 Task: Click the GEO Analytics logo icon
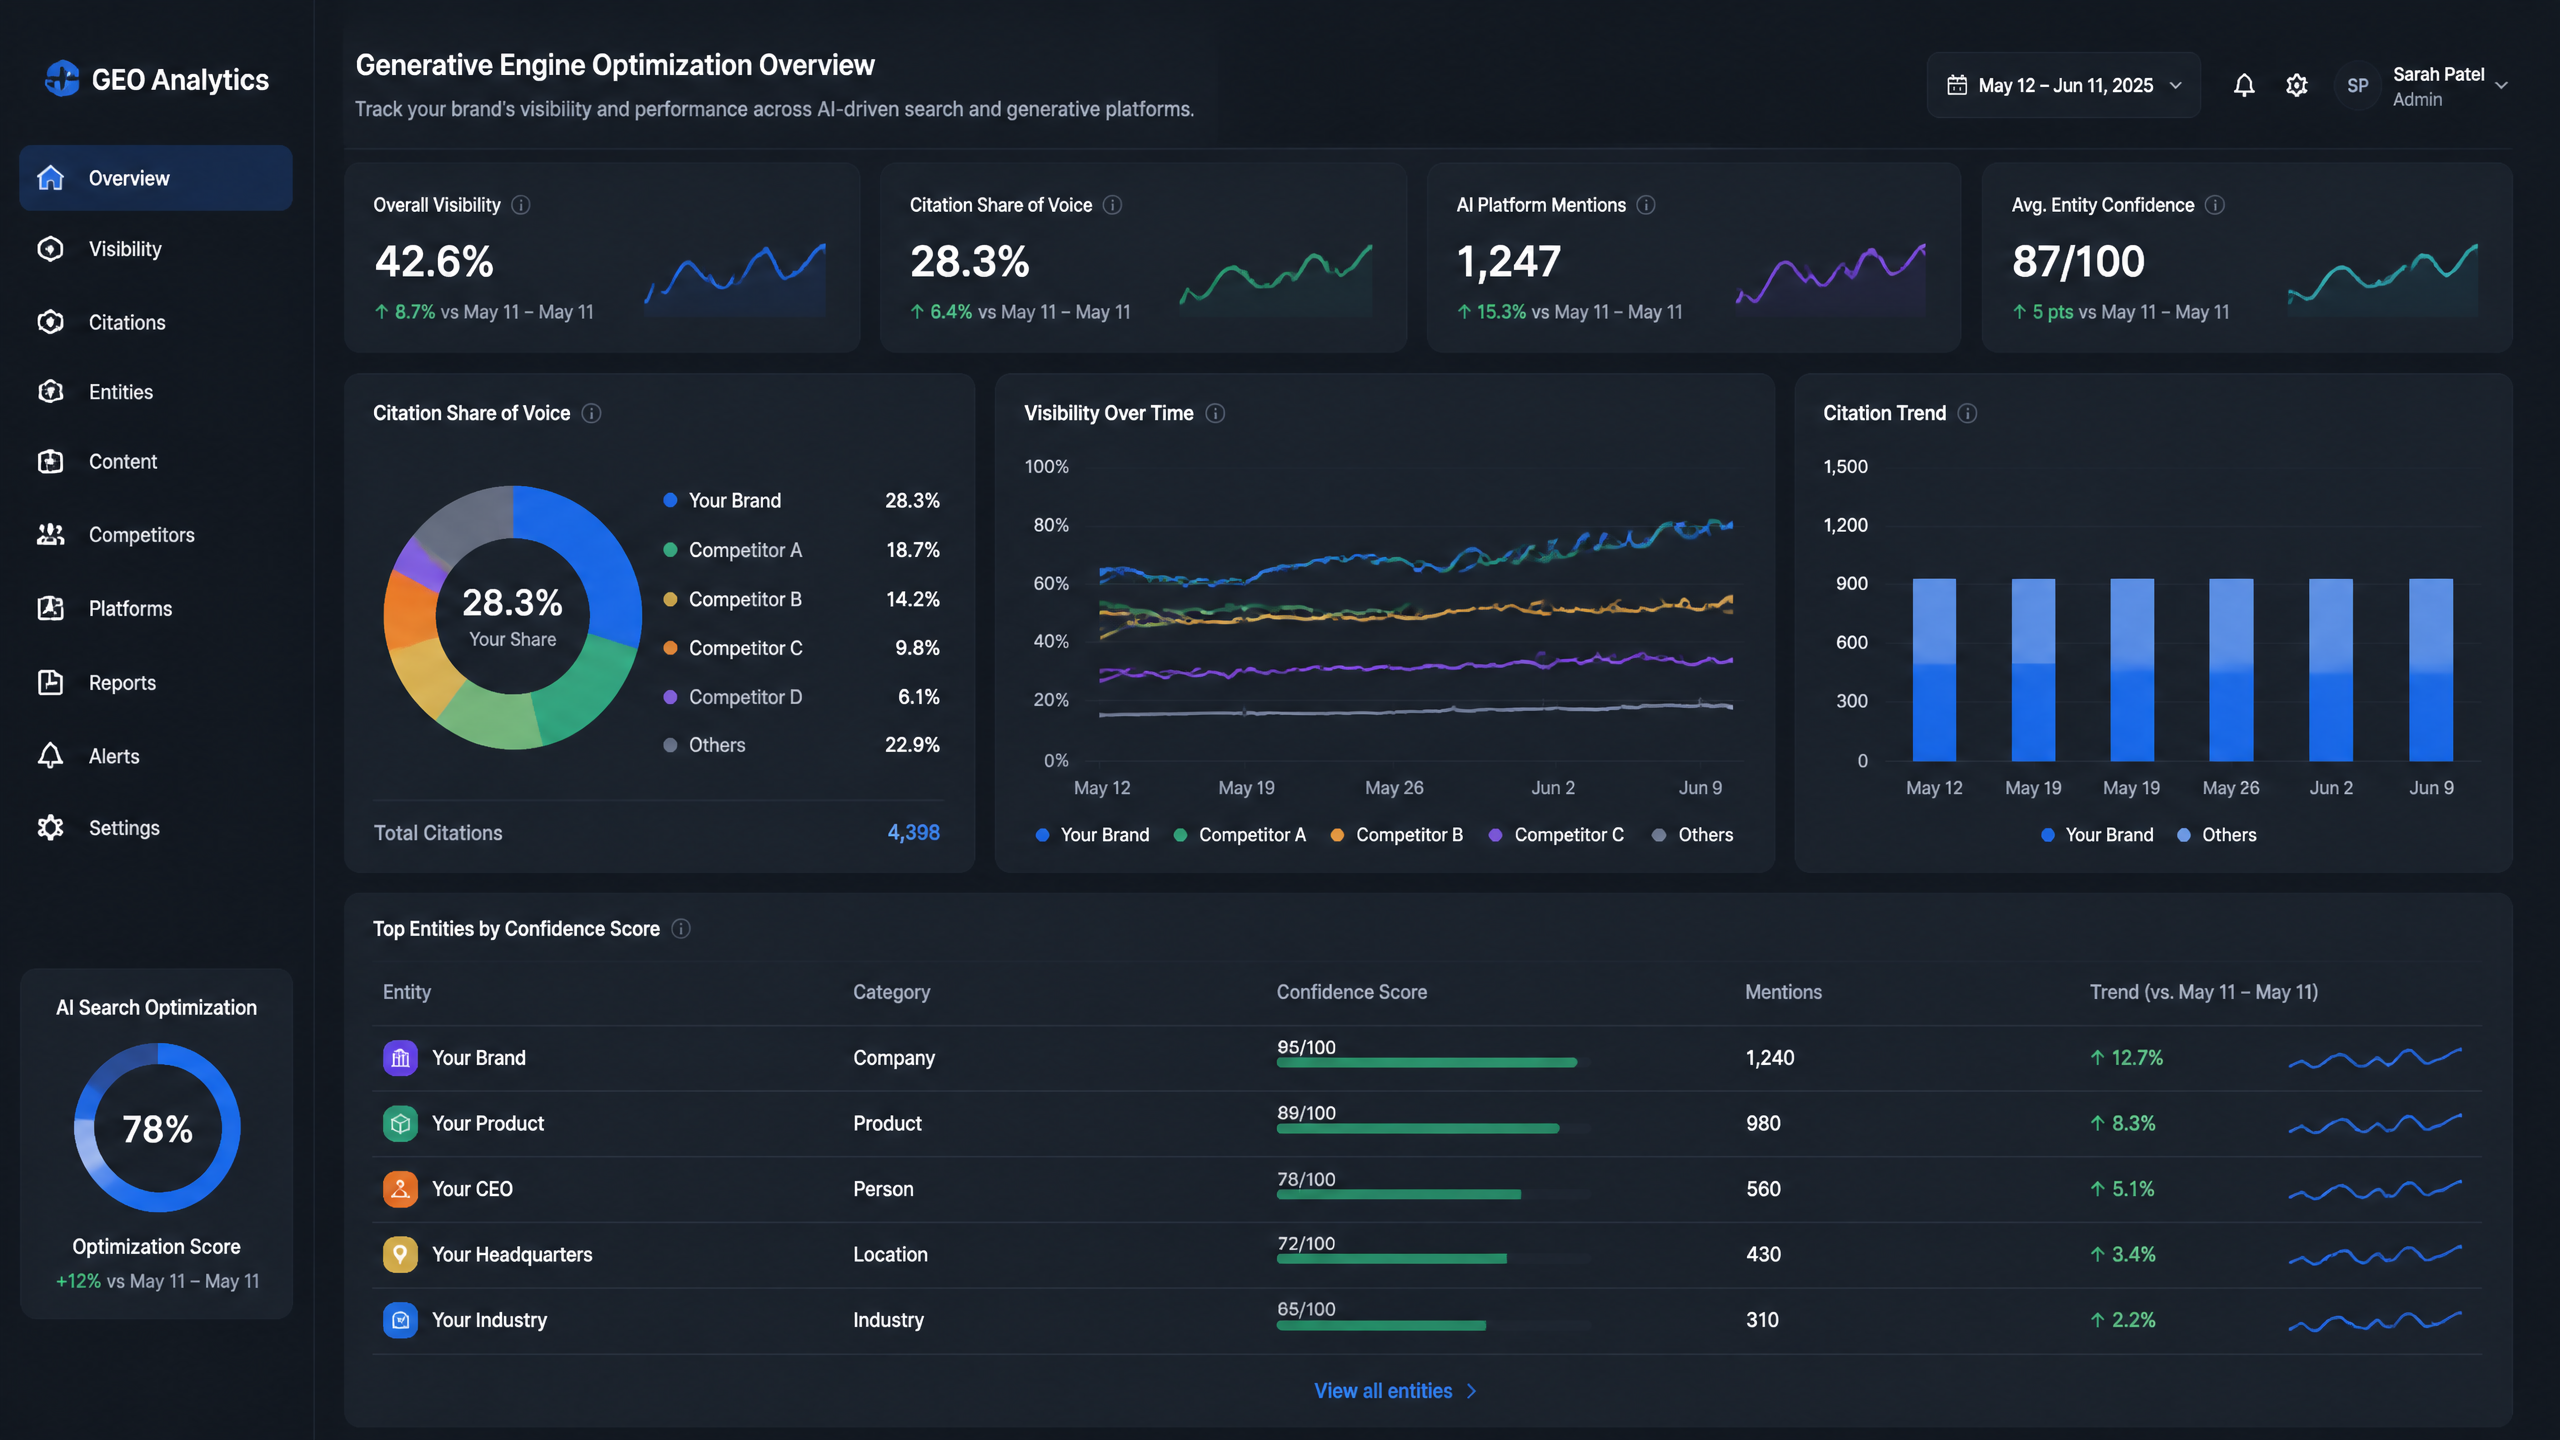coord(62,79)
